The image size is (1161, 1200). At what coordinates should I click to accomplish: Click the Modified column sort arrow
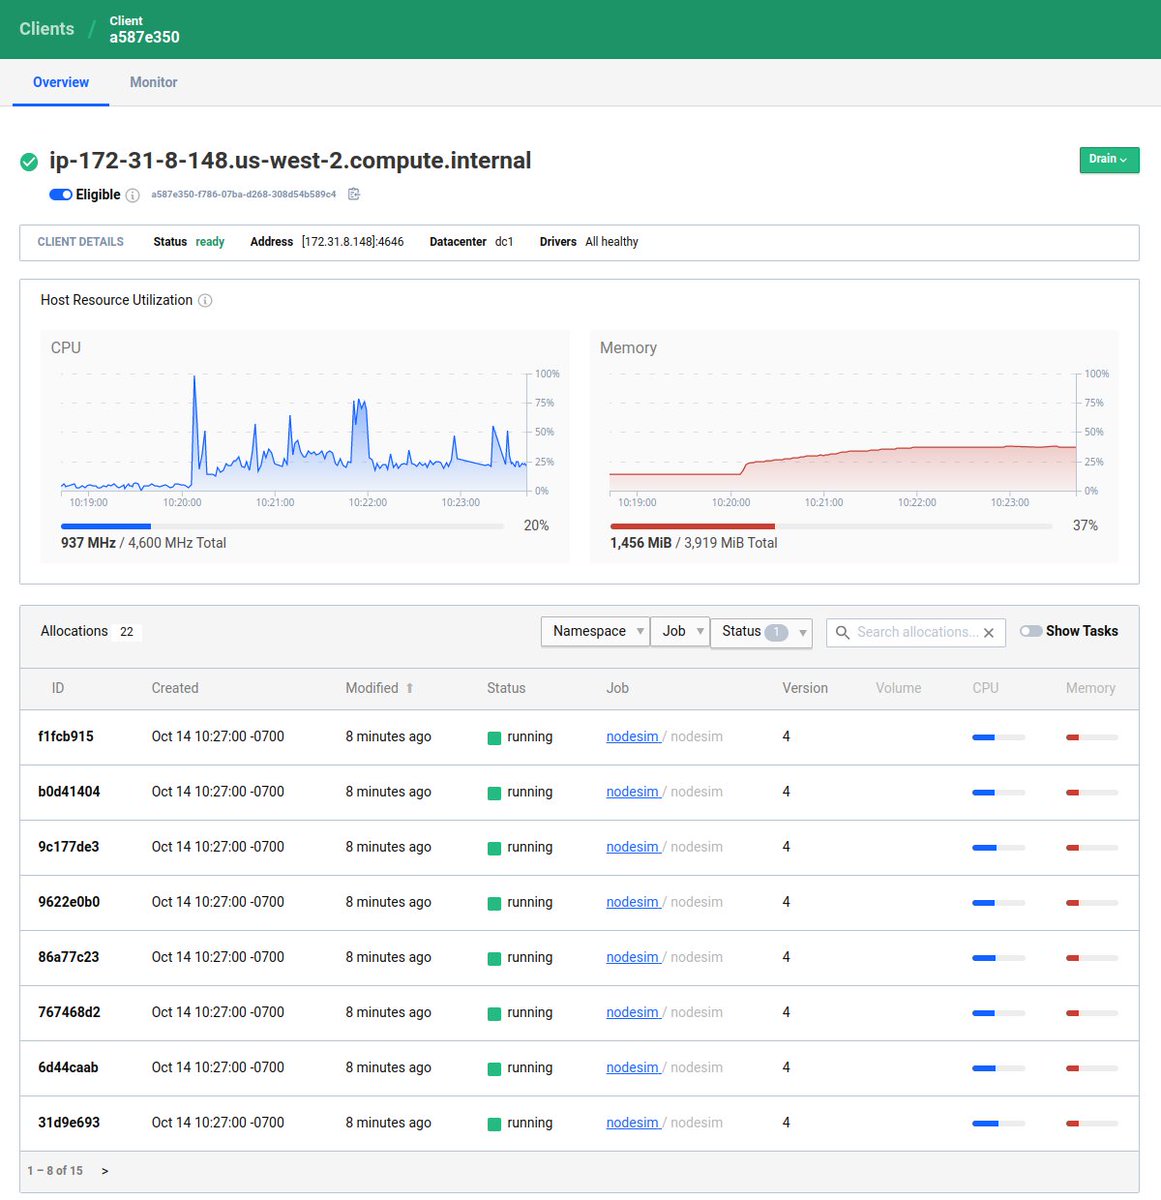pos(409,688)
